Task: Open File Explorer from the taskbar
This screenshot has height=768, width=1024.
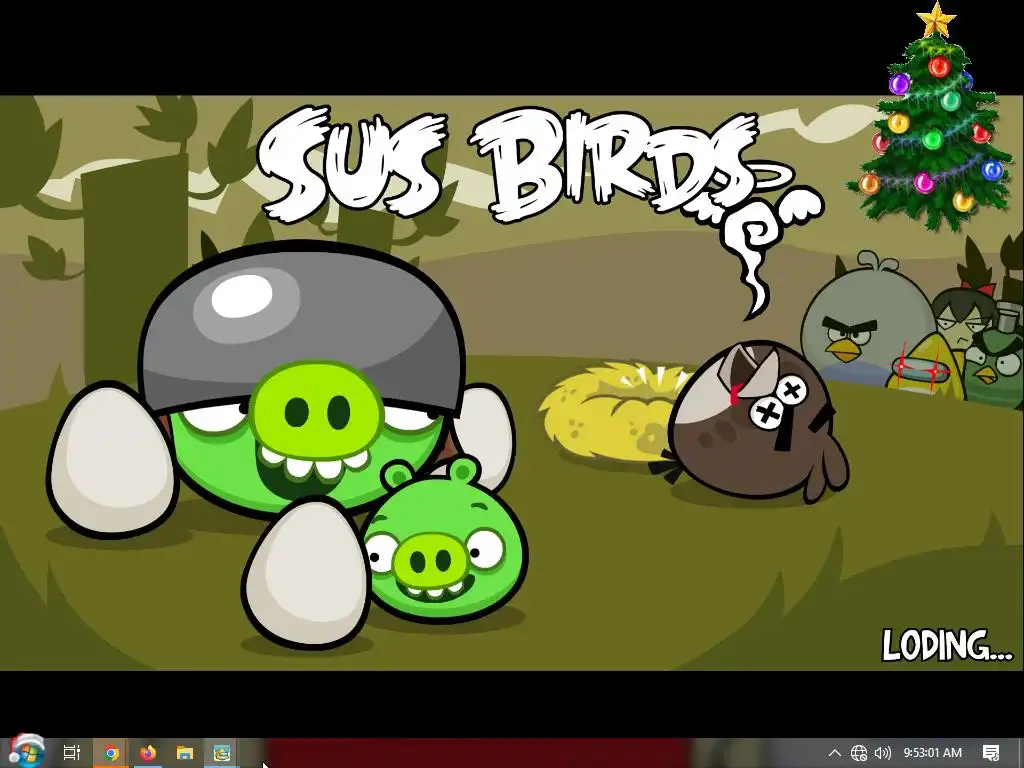Action: 185,753
